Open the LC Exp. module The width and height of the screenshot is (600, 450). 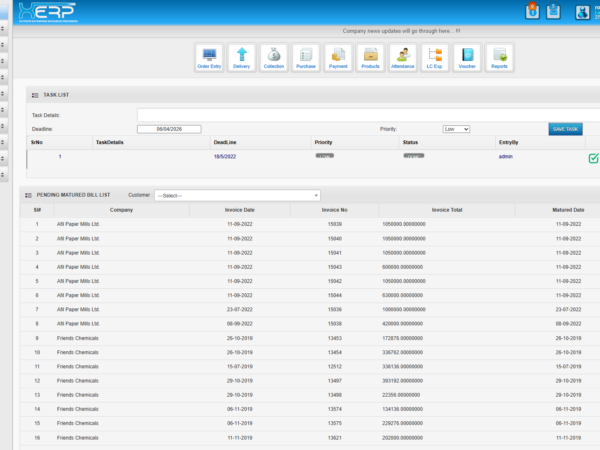click(x=435, y=58)
